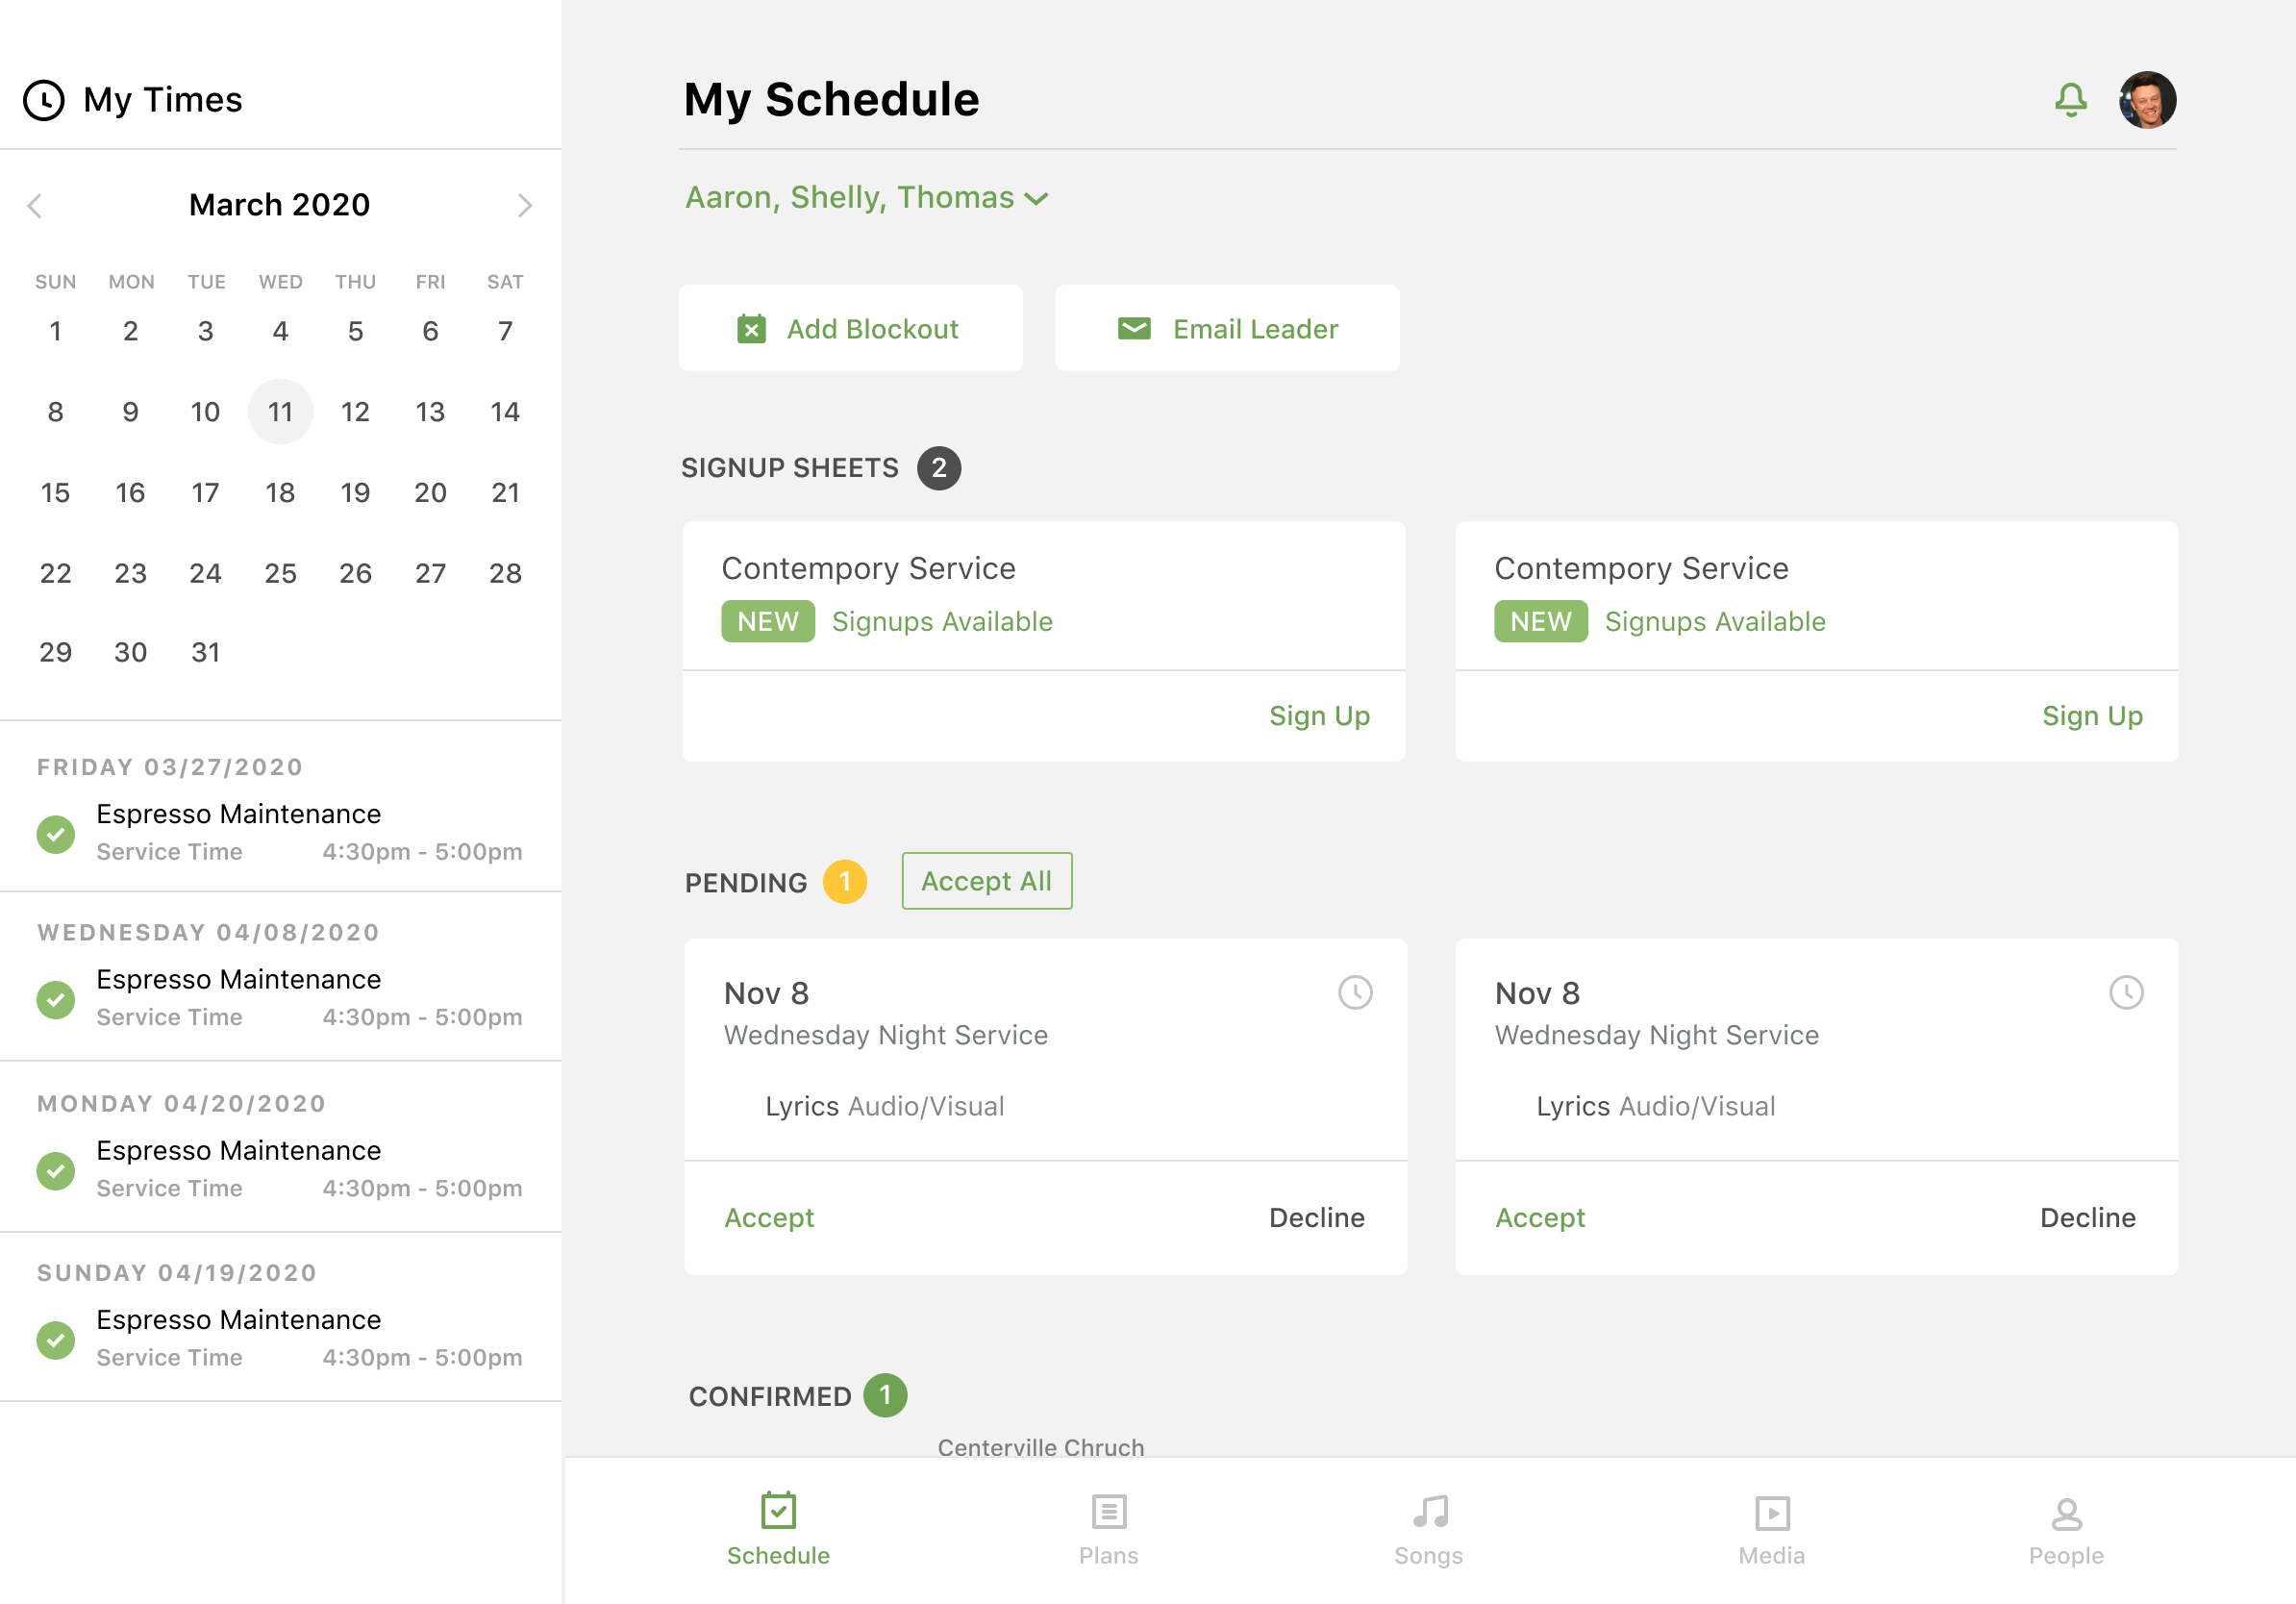Click the navigate back arrow on calendar
The width and height of the screenshot is (2296, 1604).
37,204
